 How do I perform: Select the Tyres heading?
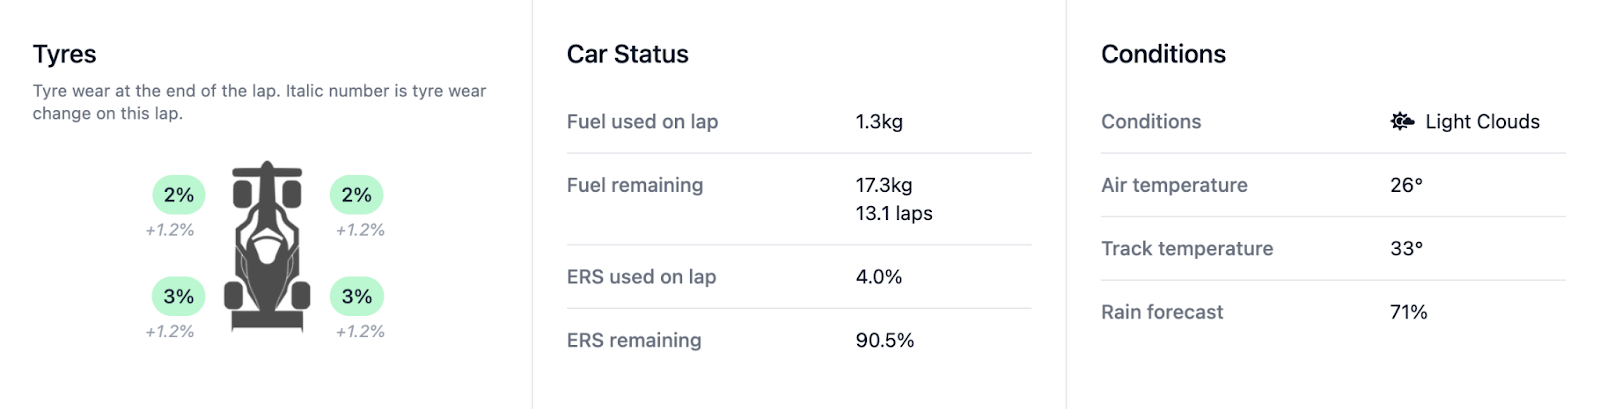tap(65, 54)
